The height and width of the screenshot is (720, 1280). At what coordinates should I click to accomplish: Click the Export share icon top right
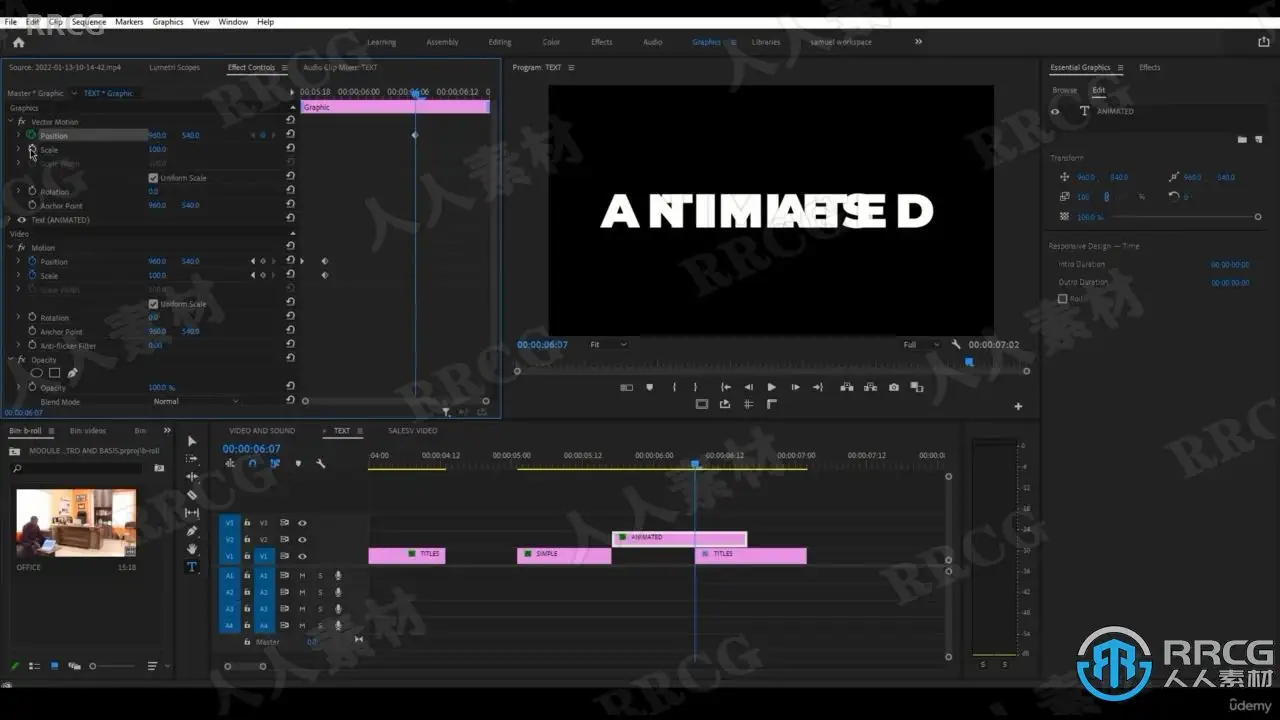pos(1263,42)
